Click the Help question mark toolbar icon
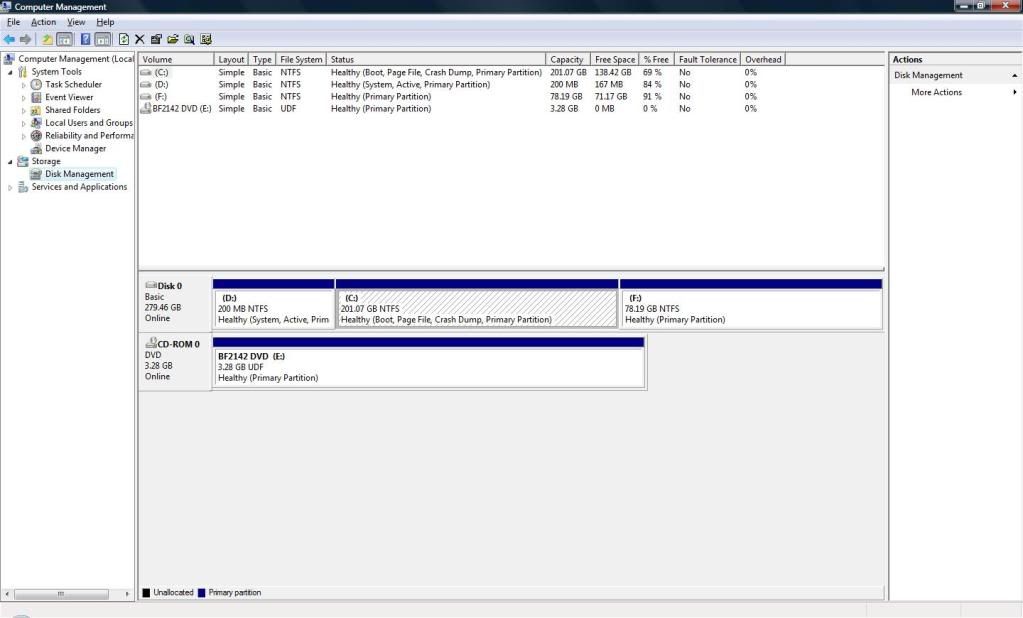Image resolution: width=1023 pixels, height=618 pixels. point(86,39)
